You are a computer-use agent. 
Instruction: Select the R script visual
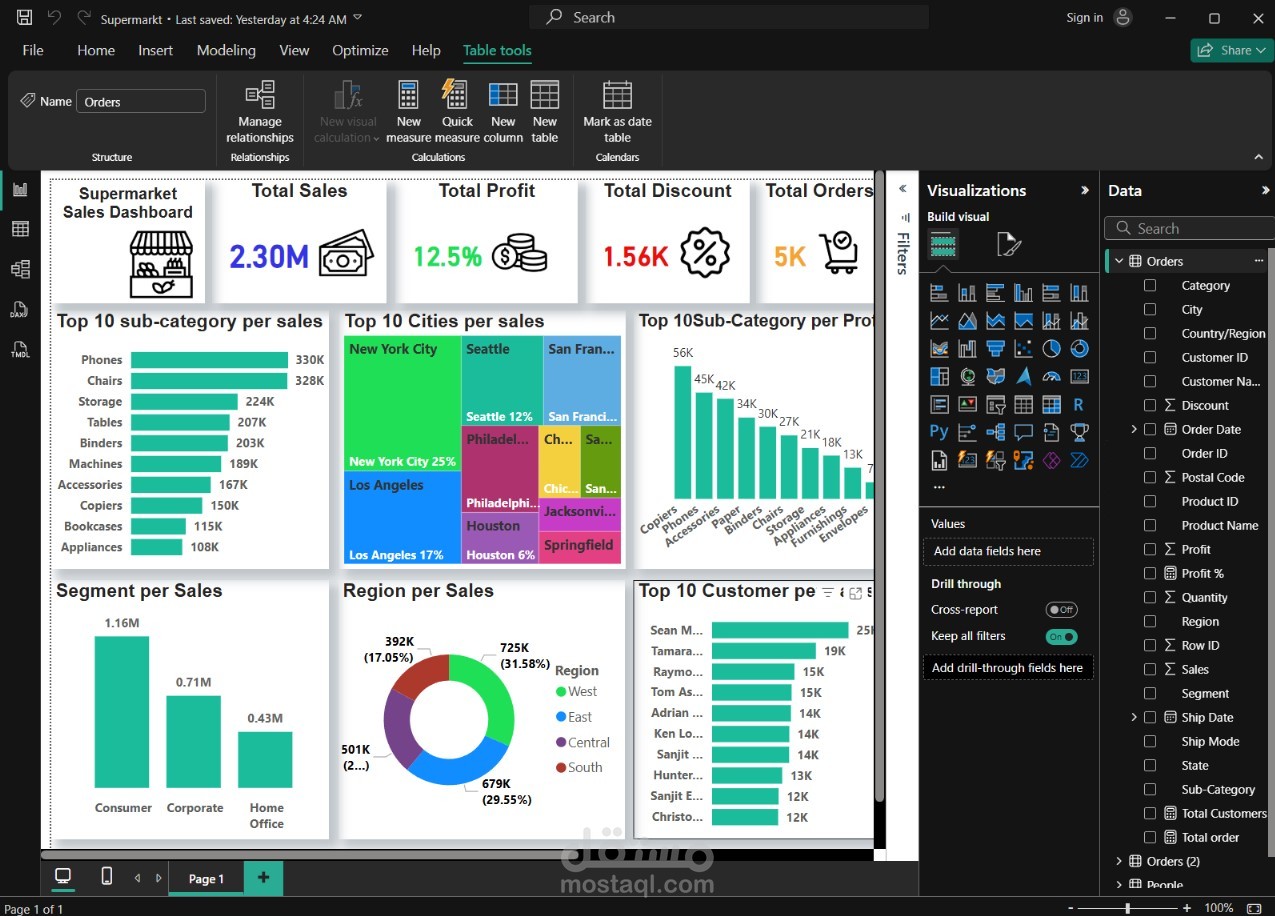[x=1079, y=405]
